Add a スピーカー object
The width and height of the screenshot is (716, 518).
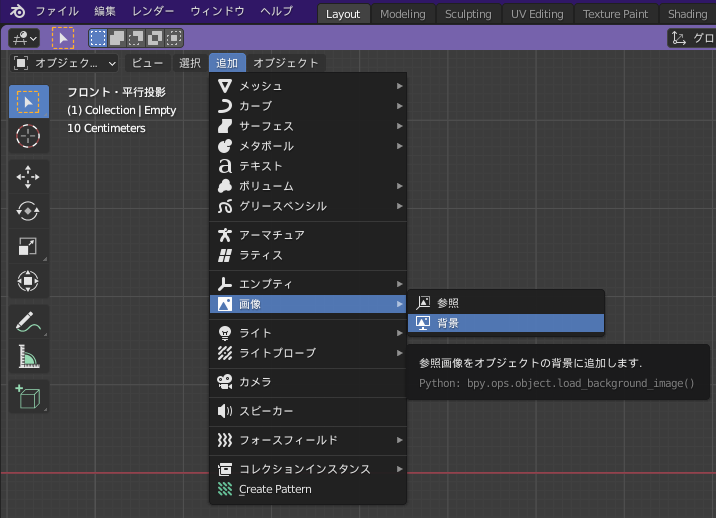click(308, 411)
